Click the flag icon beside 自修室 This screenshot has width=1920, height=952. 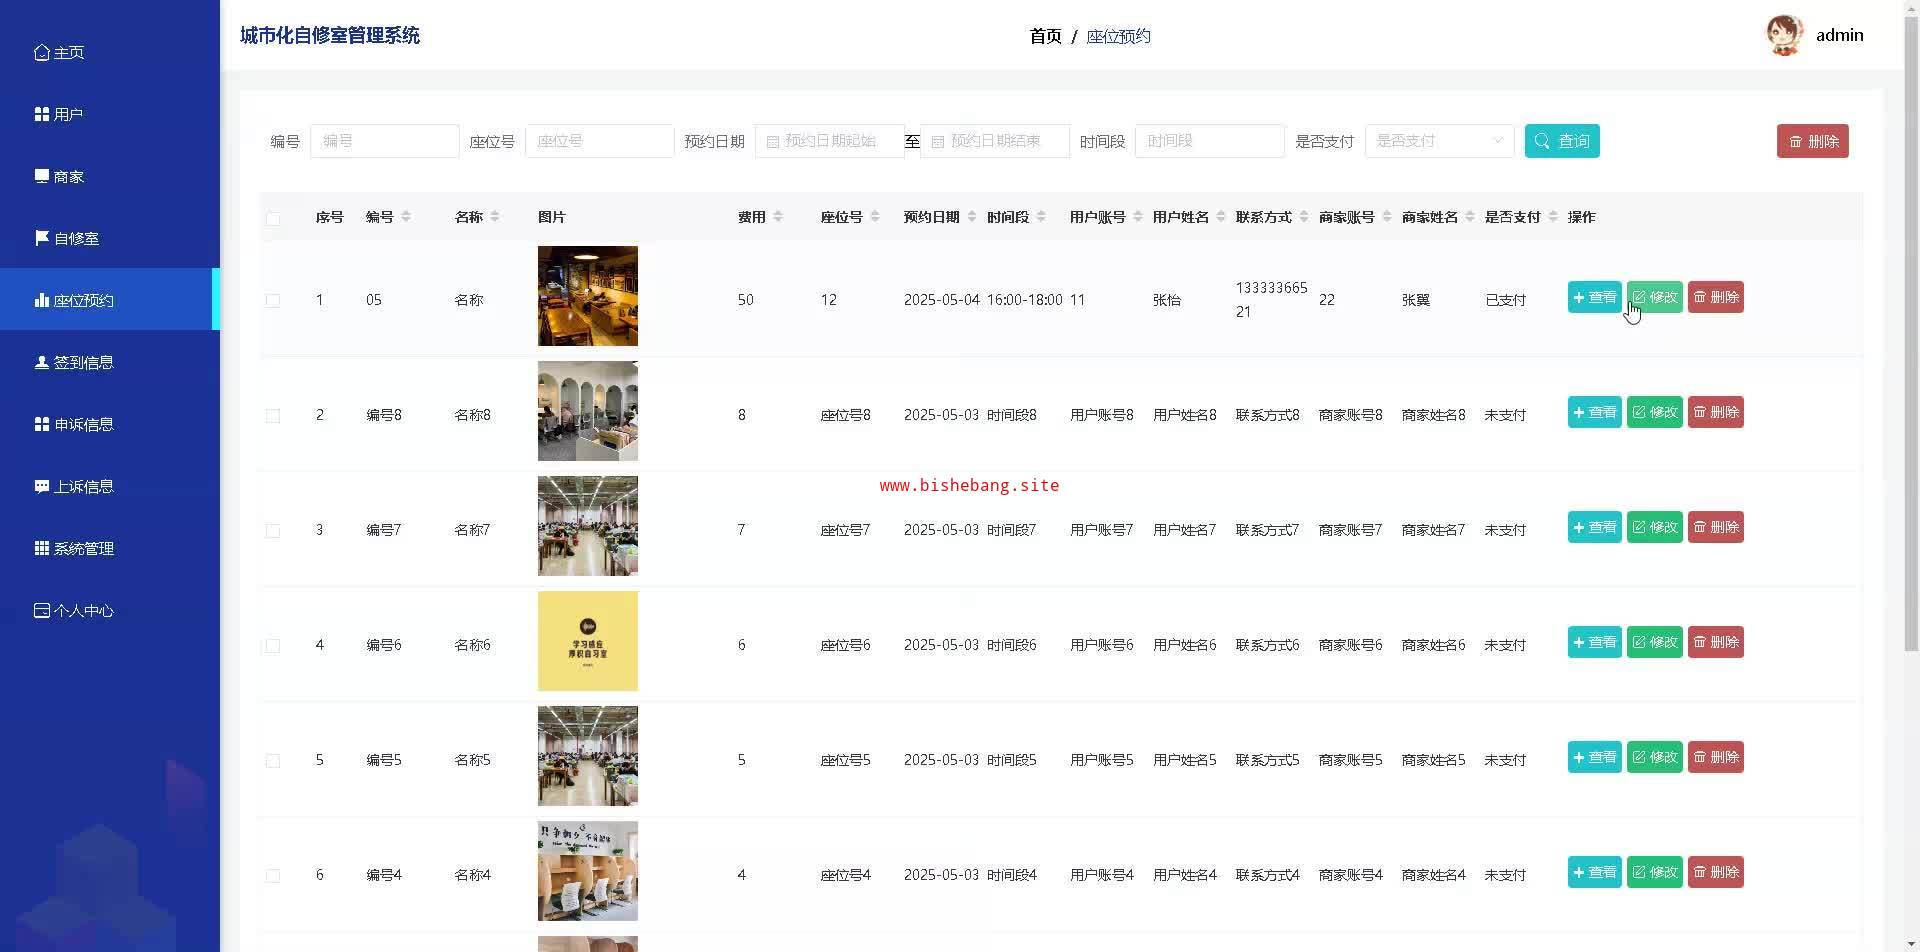click(41, 238)
